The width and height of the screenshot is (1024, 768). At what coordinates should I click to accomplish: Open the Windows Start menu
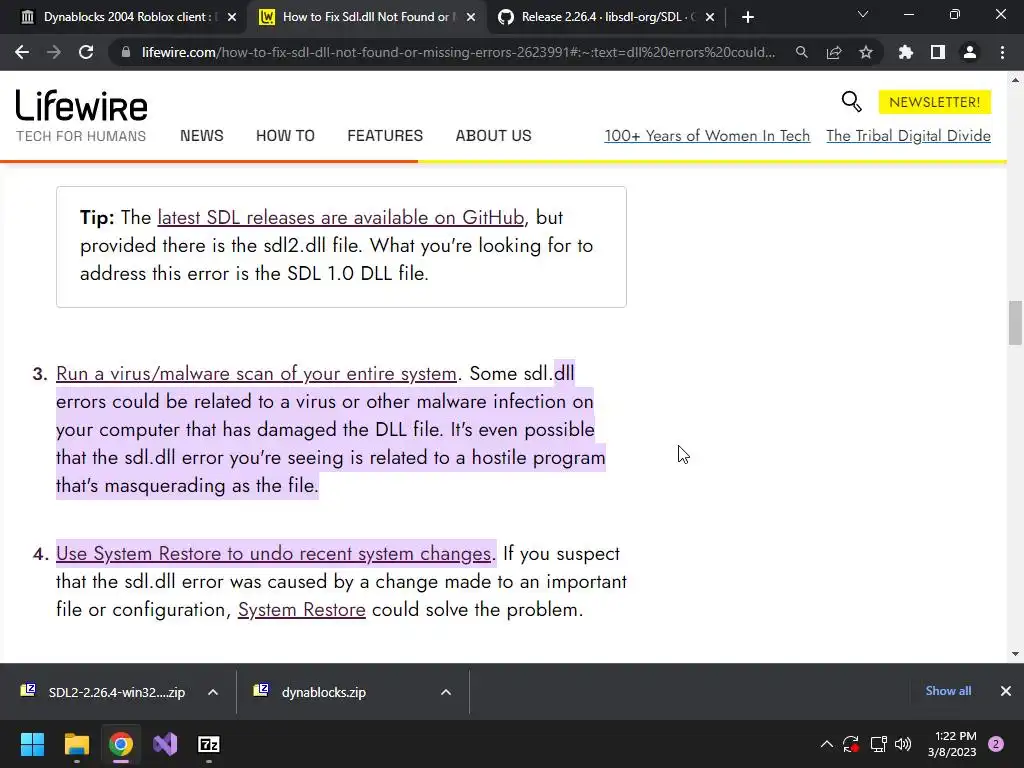coord(32,744)
